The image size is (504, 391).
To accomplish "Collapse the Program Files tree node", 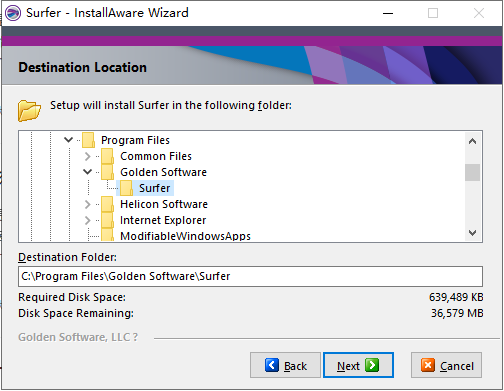I will (x=68, y=140).
